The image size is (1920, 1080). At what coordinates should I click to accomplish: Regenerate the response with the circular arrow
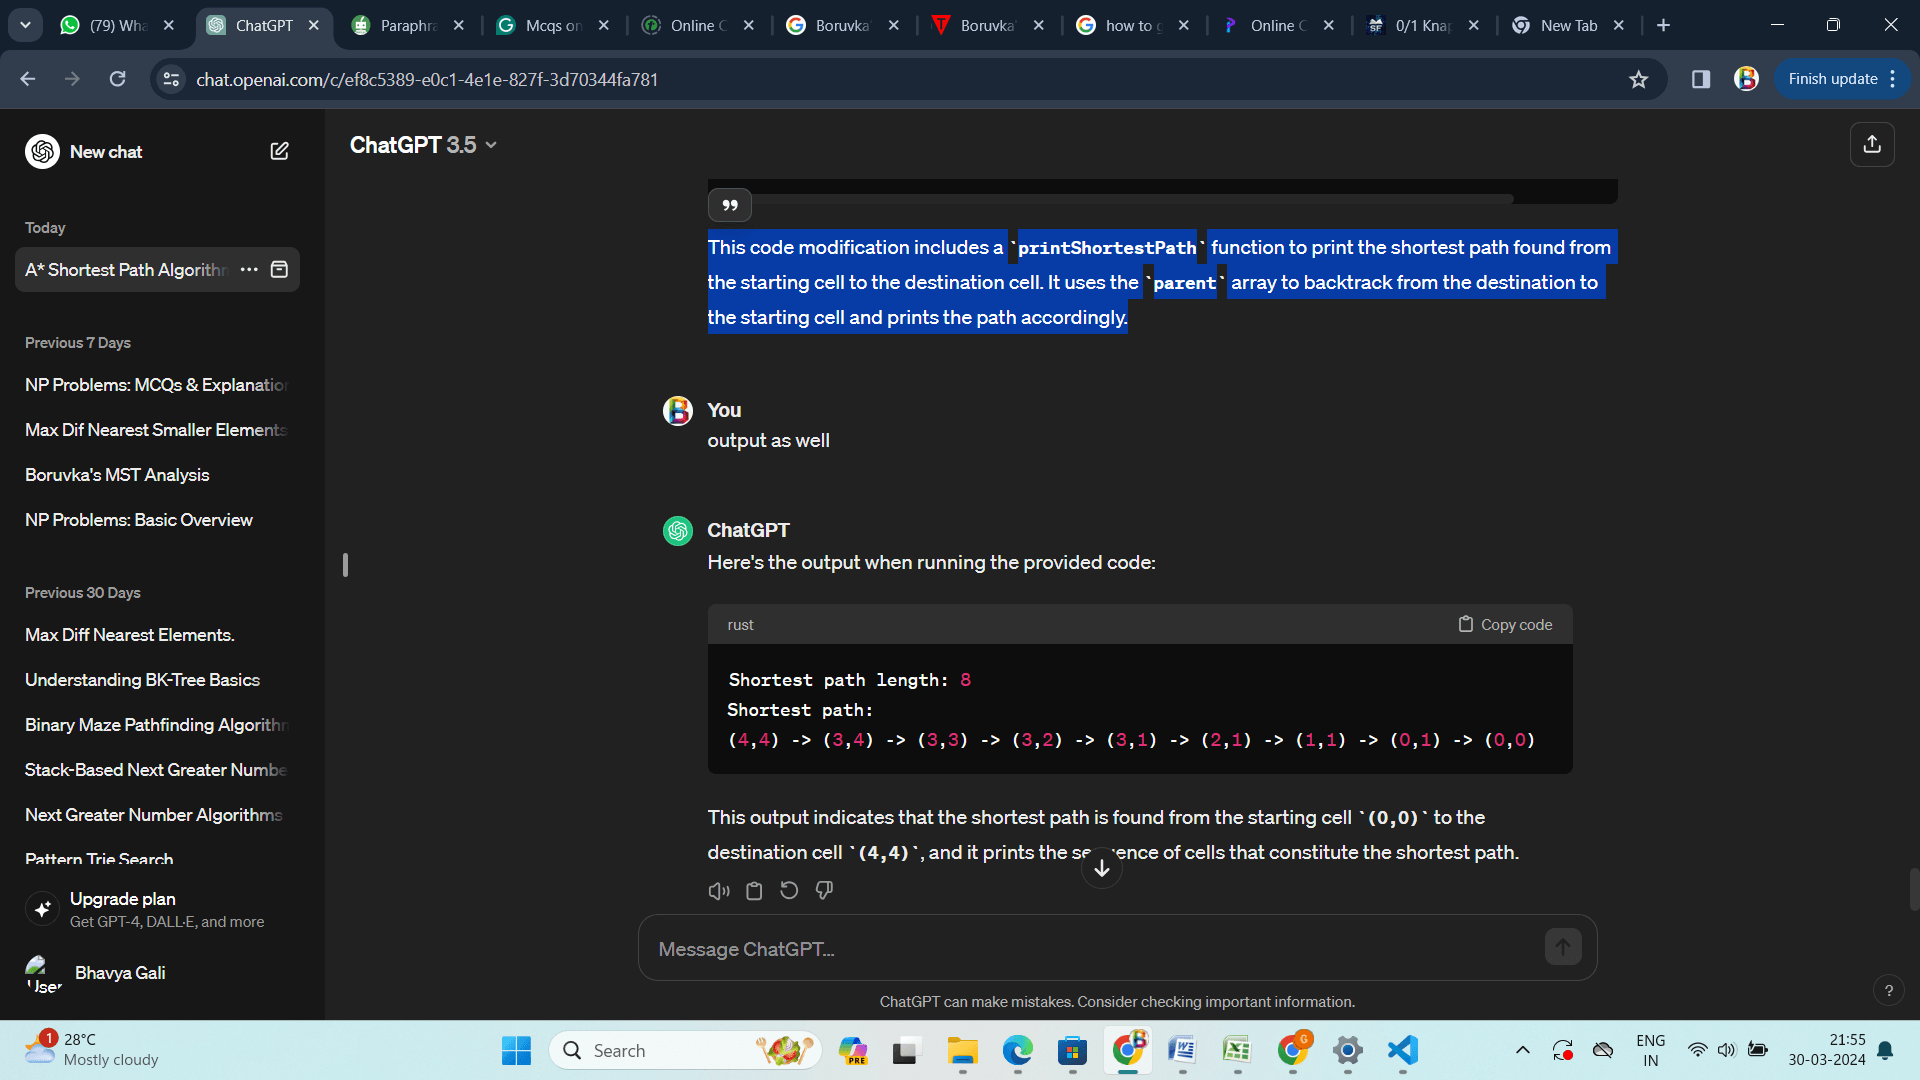pos(789,890)
